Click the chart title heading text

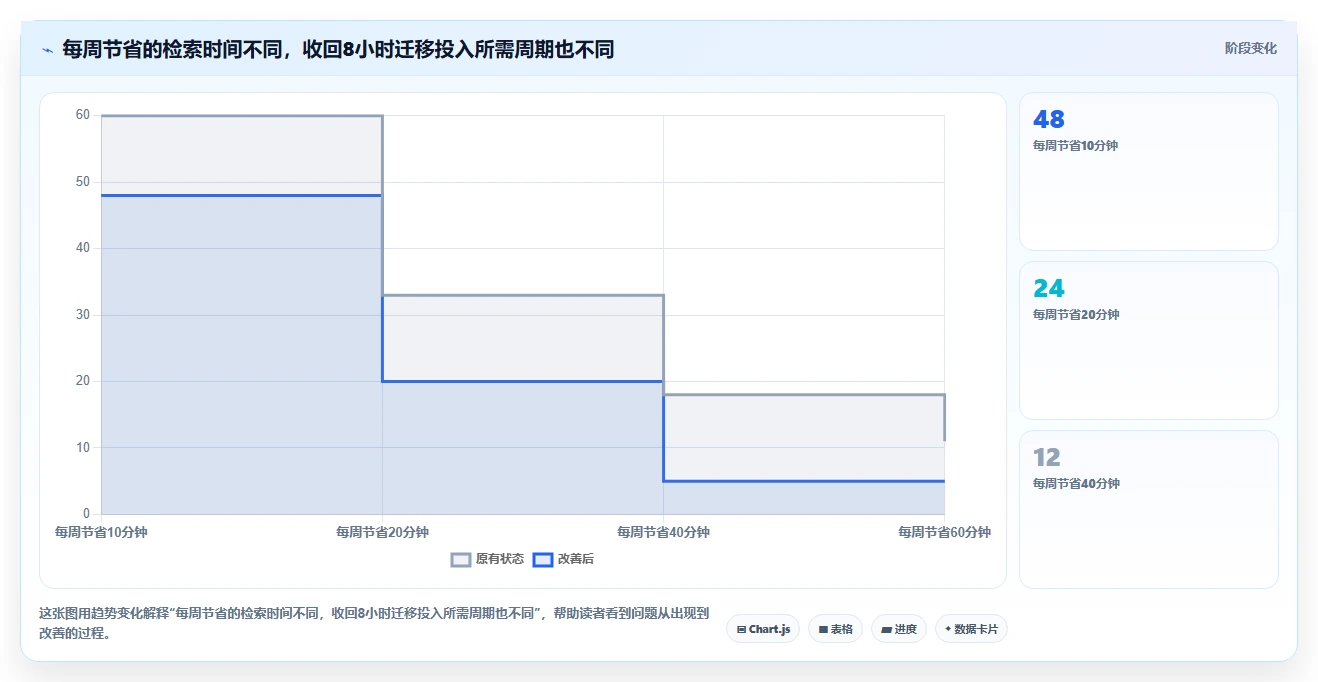tap(338, 49)
